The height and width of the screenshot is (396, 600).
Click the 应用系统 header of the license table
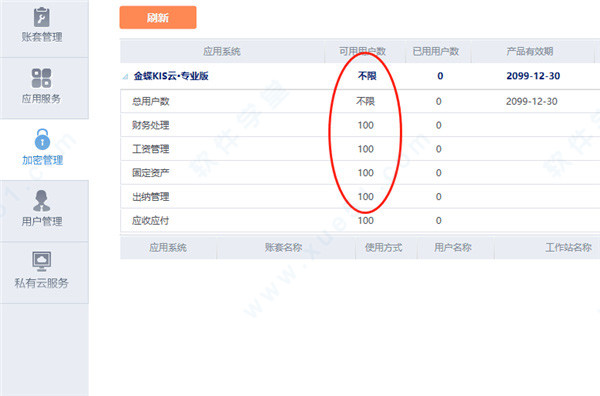222,51
